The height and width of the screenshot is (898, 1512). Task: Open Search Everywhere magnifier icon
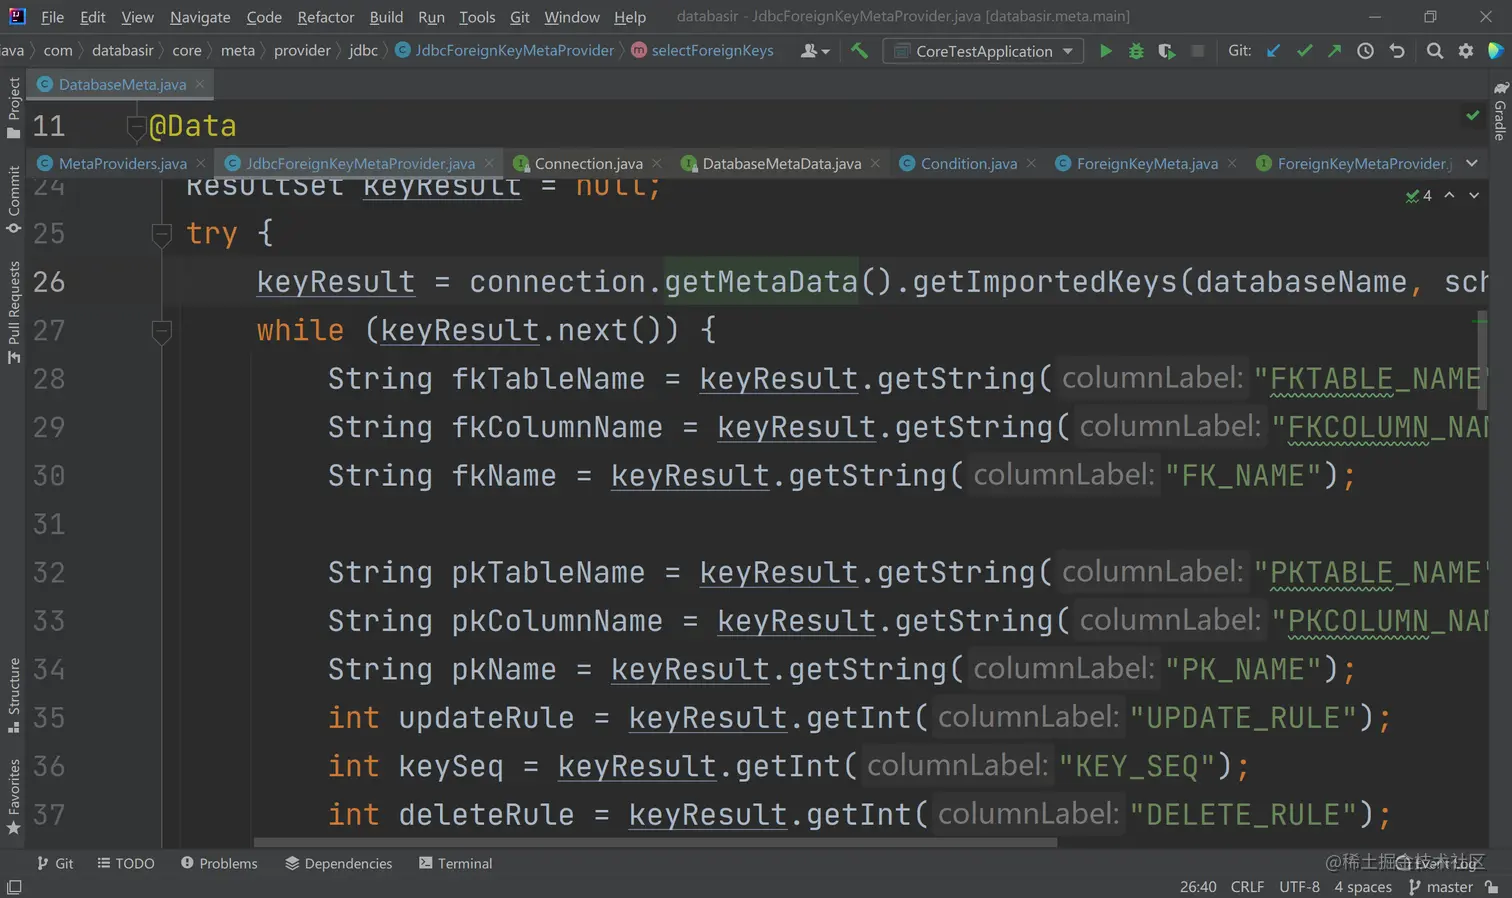click(1435, 51)
